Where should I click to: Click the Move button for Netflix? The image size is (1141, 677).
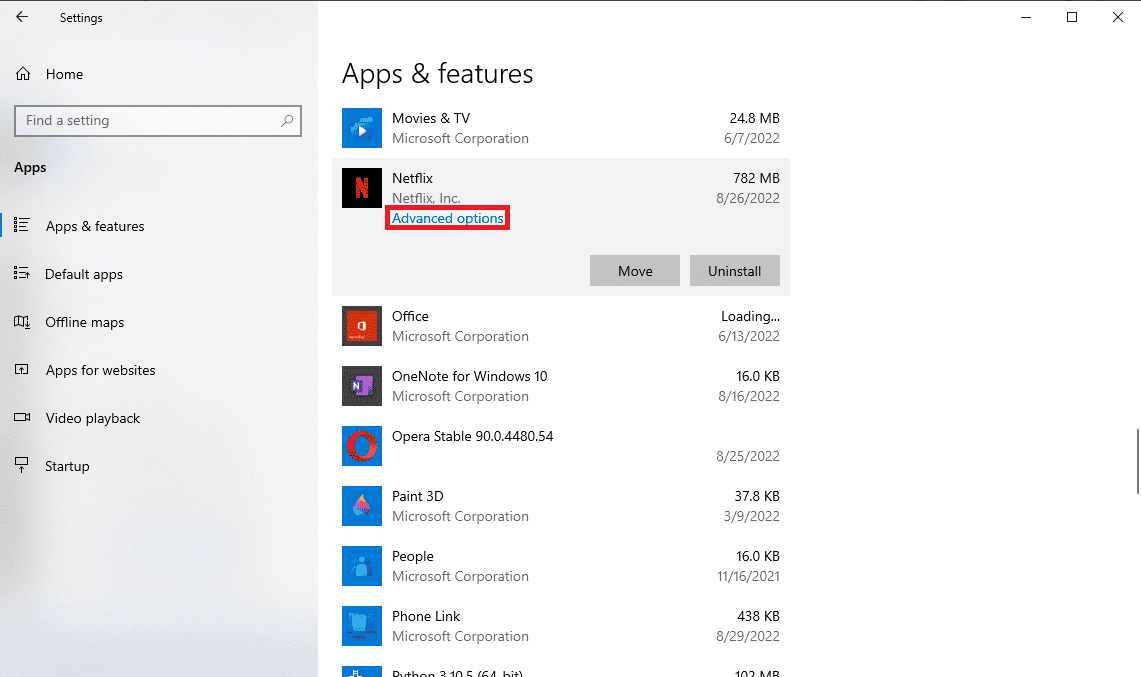point(635,271)
